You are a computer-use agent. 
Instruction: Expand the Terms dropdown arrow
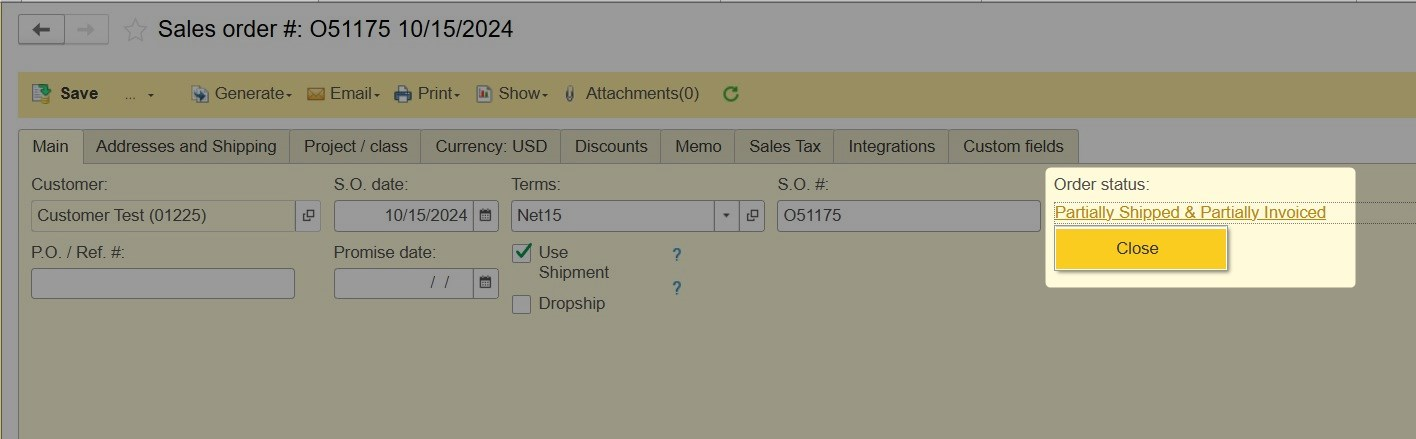pyautogui.click(x=727, y=216)
